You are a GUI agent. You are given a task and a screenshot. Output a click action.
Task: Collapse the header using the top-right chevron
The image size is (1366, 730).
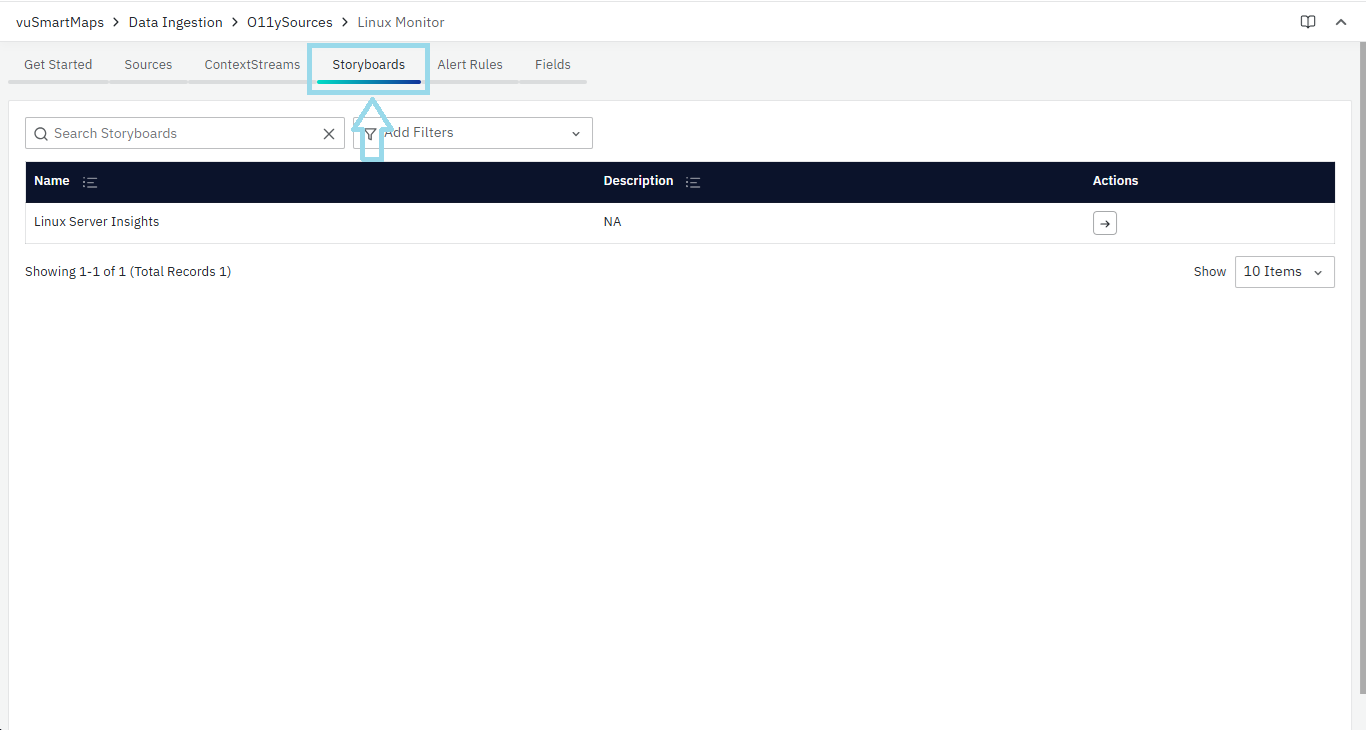(x=1341, y=22)
